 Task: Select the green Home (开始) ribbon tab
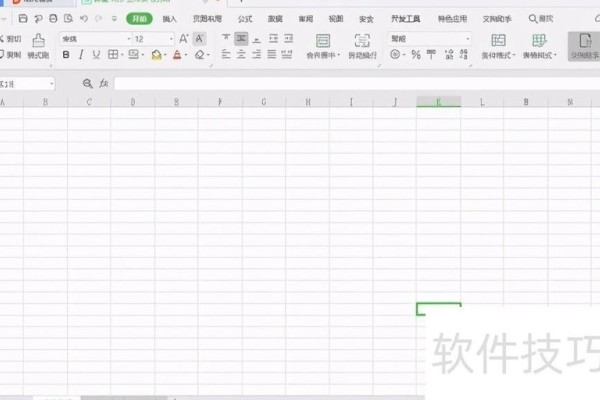pyautogui.click(x=139, y=19)
